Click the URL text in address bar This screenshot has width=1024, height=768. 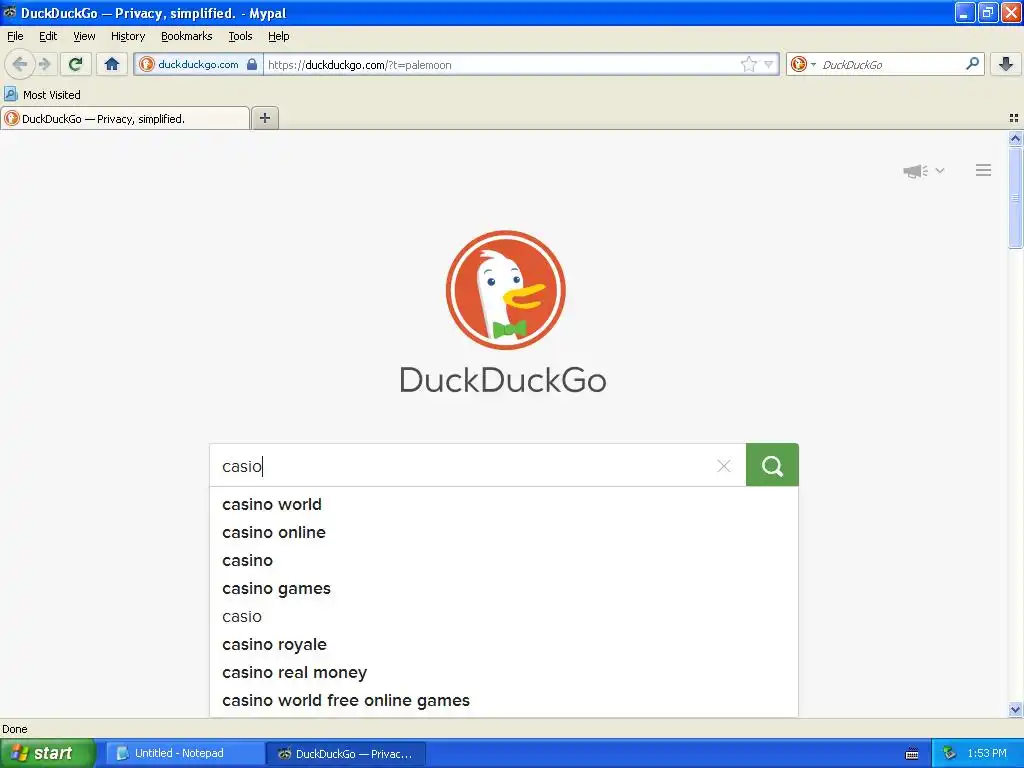[360, 65]
